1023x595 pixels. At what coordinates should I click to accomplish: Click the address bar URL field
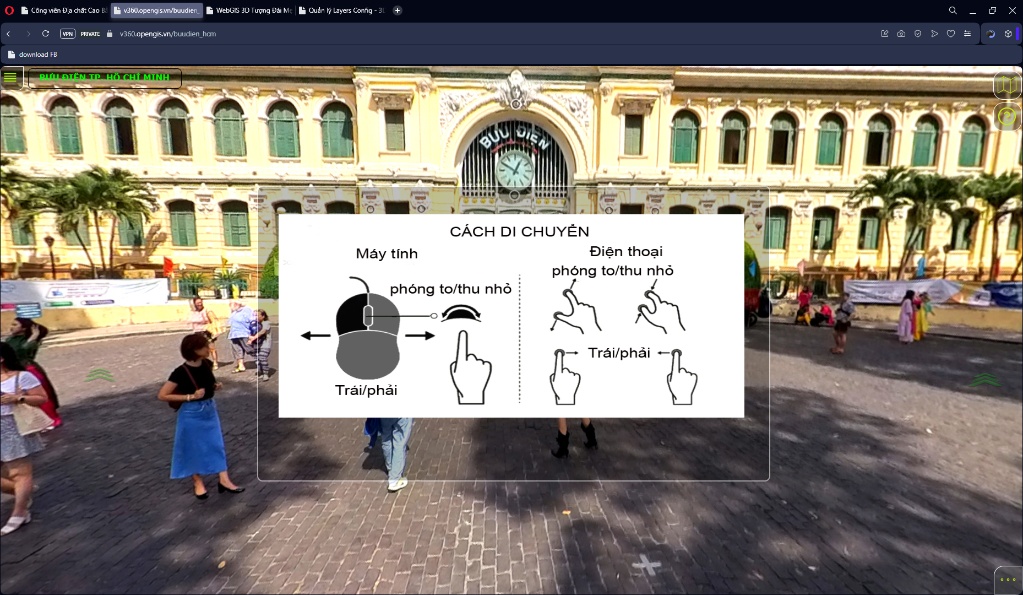(457, 33)
